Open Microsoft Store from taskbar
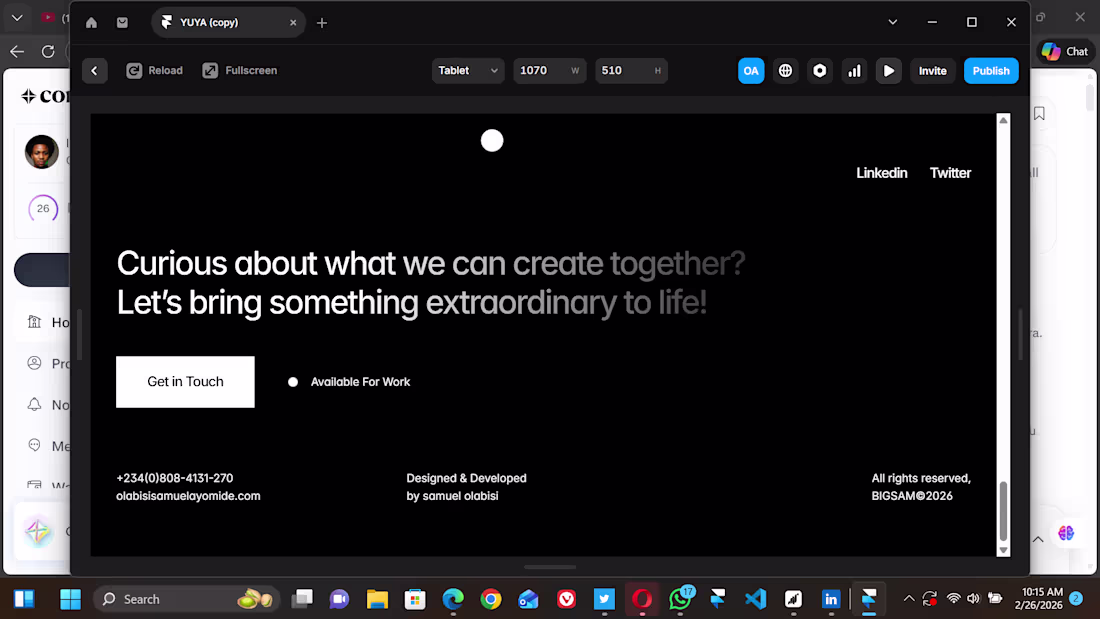This screenshot has height=619, width=1100. 415,599
